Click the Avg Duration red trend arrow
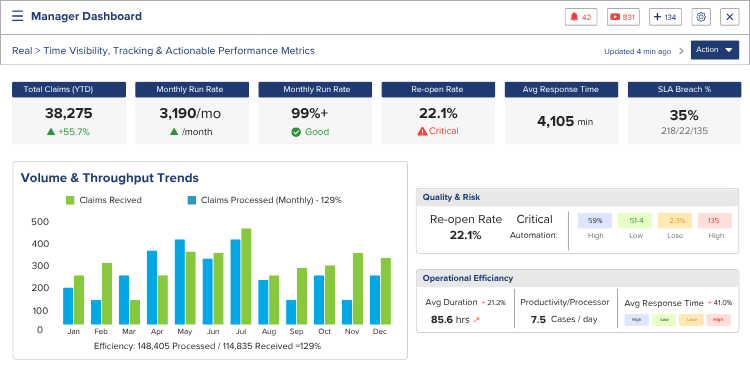This screenshot has width=750, height=370. (476, 320)
